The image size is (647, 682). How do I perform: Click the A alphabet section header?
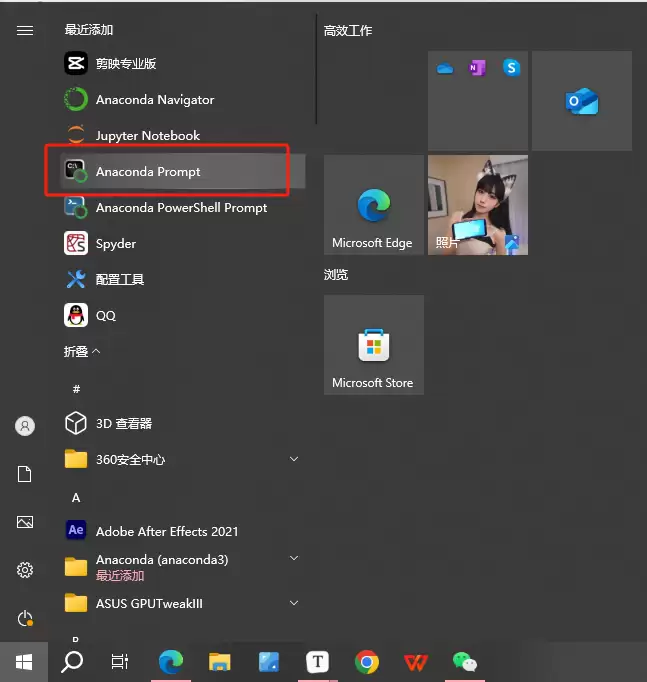click(x=76, y=498)
